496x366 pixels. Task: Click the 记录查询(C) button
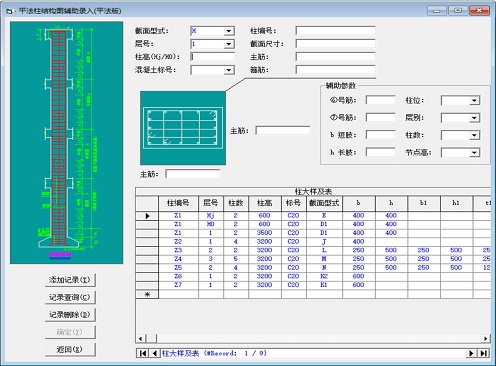click(x=70, y=297)
